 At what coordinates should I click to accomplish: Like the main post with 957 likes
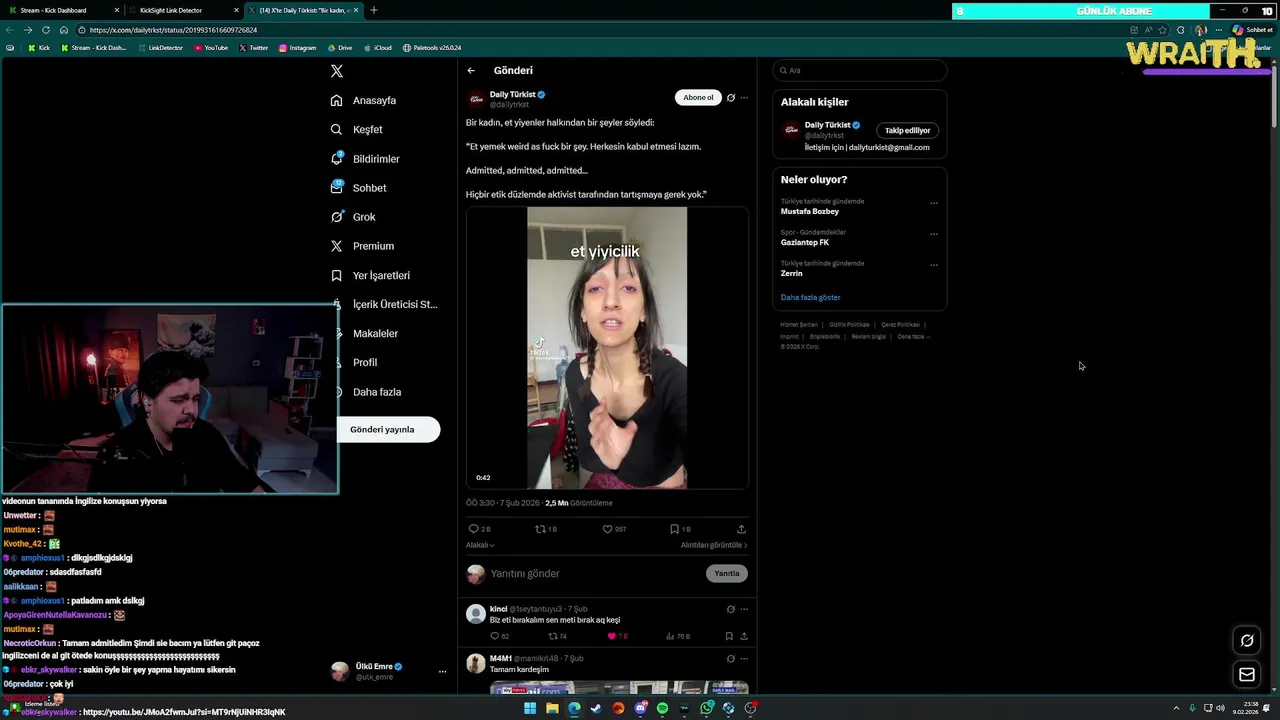[x=607, y=529]
